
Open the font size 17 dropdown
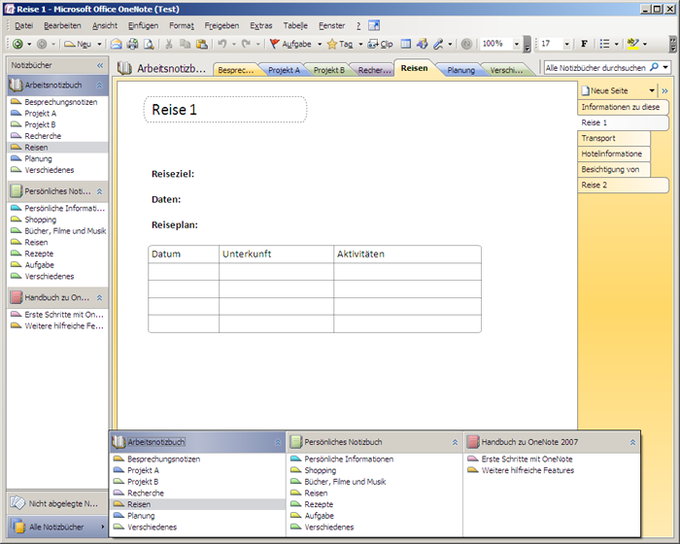[x=566, y=44]
